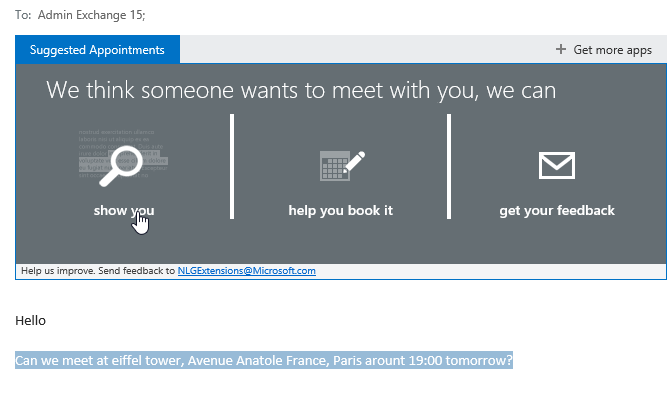The width and height of the screenshot is (672, 409).
Task: Click the recipient 'Admin Exchange 15;'
Action: click(x=91, y=15)
